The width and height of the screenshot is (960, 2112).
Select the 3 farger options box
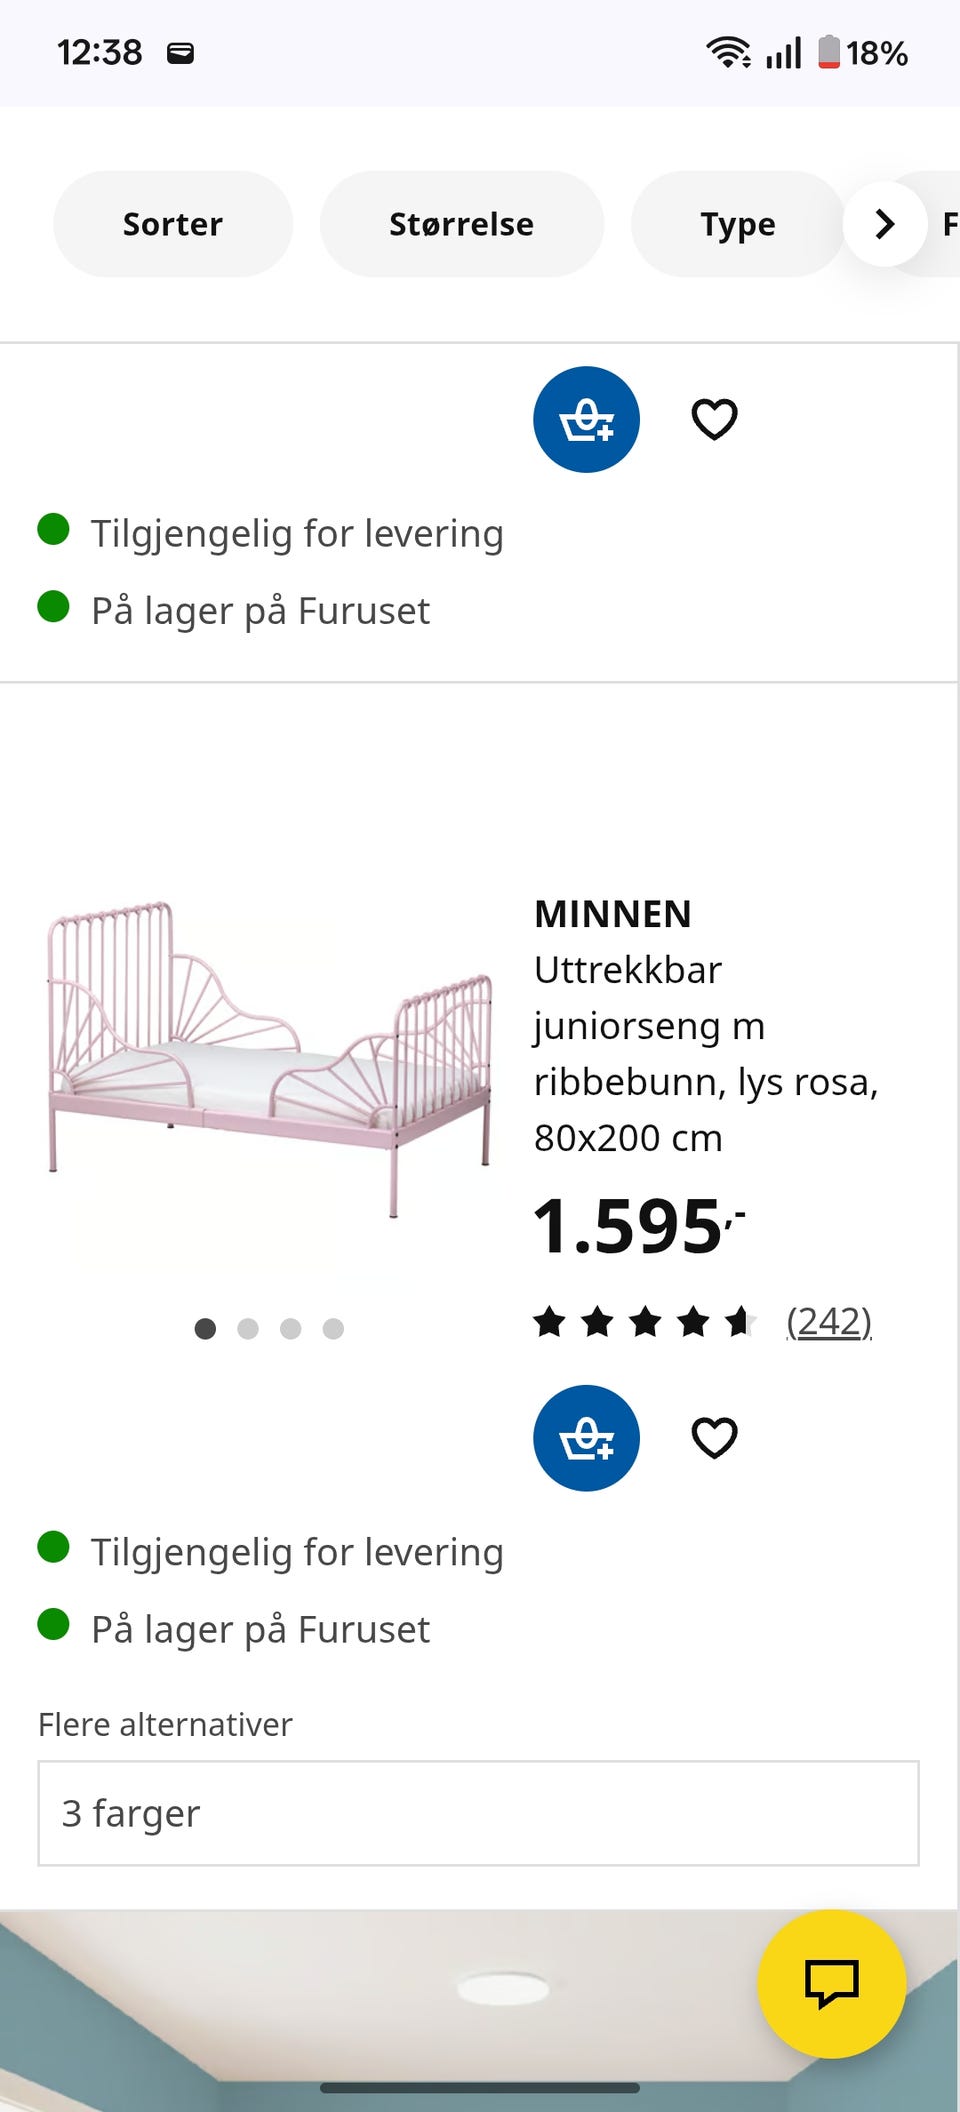[478, 1813]
